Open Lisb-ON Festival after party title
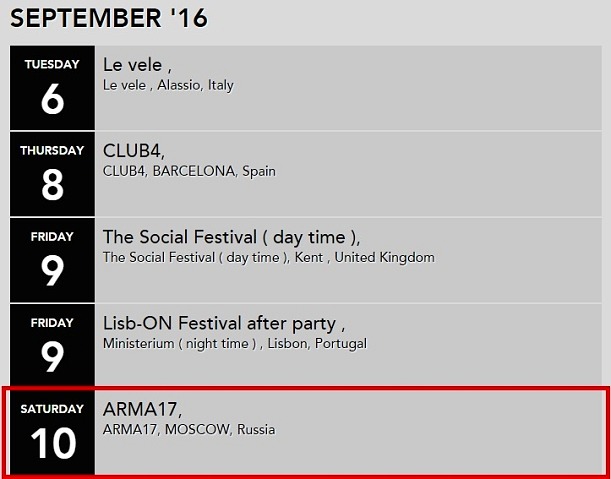The height and width of the screenshot is (479, 611). click(x=224, y=323)
